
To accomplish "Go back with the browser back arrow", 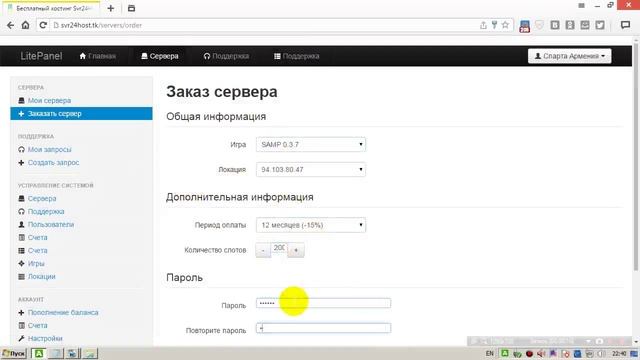I will pos(10,25).
